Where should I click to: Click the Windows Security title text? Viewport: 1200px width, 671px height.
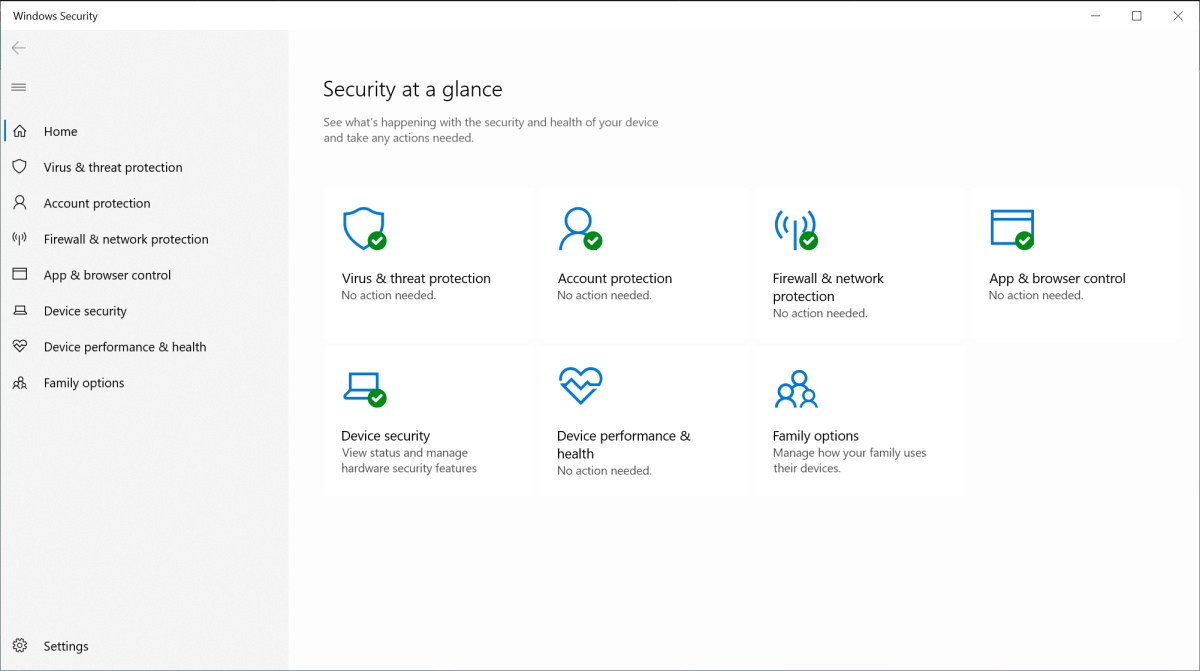click(x=55, y=16)
